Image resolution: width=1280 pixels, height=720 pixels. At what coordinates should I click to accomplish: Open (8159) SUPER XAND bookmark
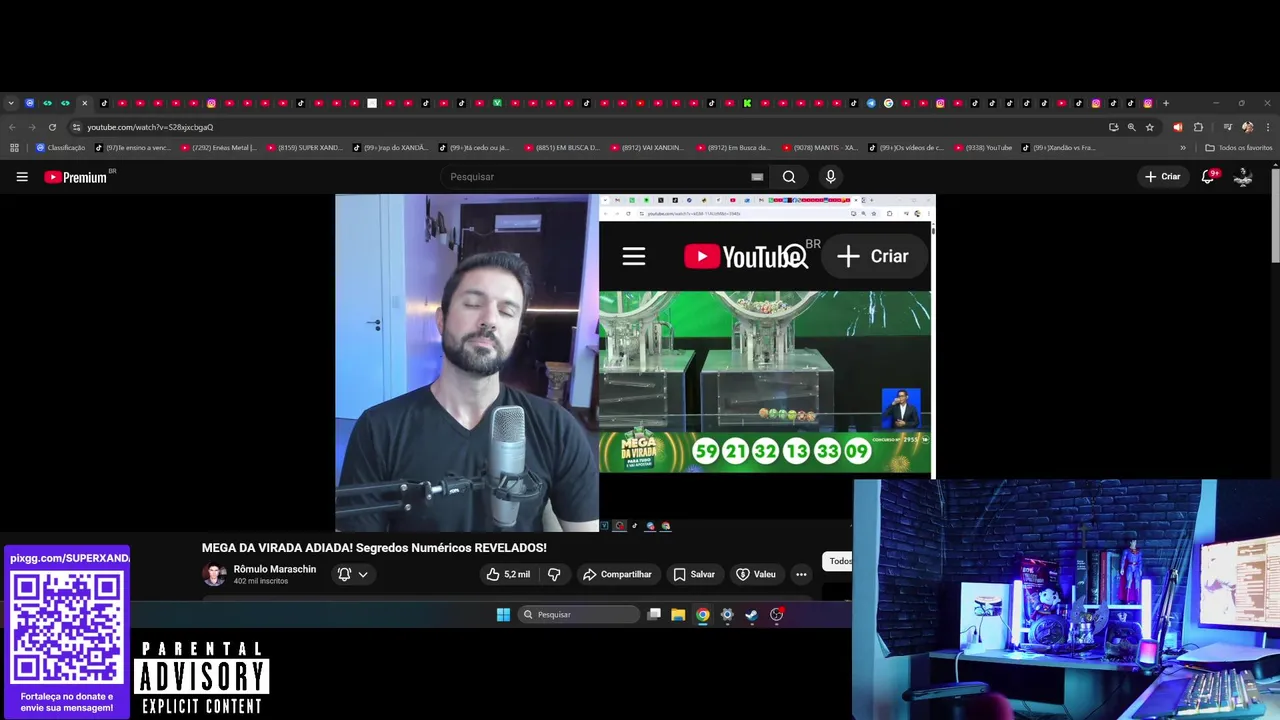(x=304, y=148)
